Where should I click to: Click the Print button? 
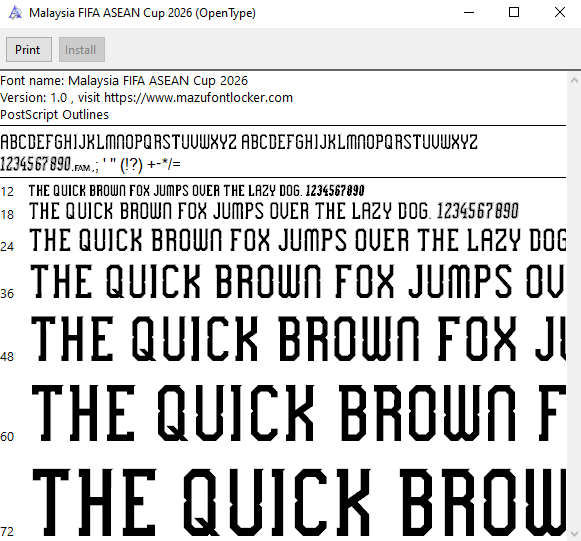click(x=29, y=50)
